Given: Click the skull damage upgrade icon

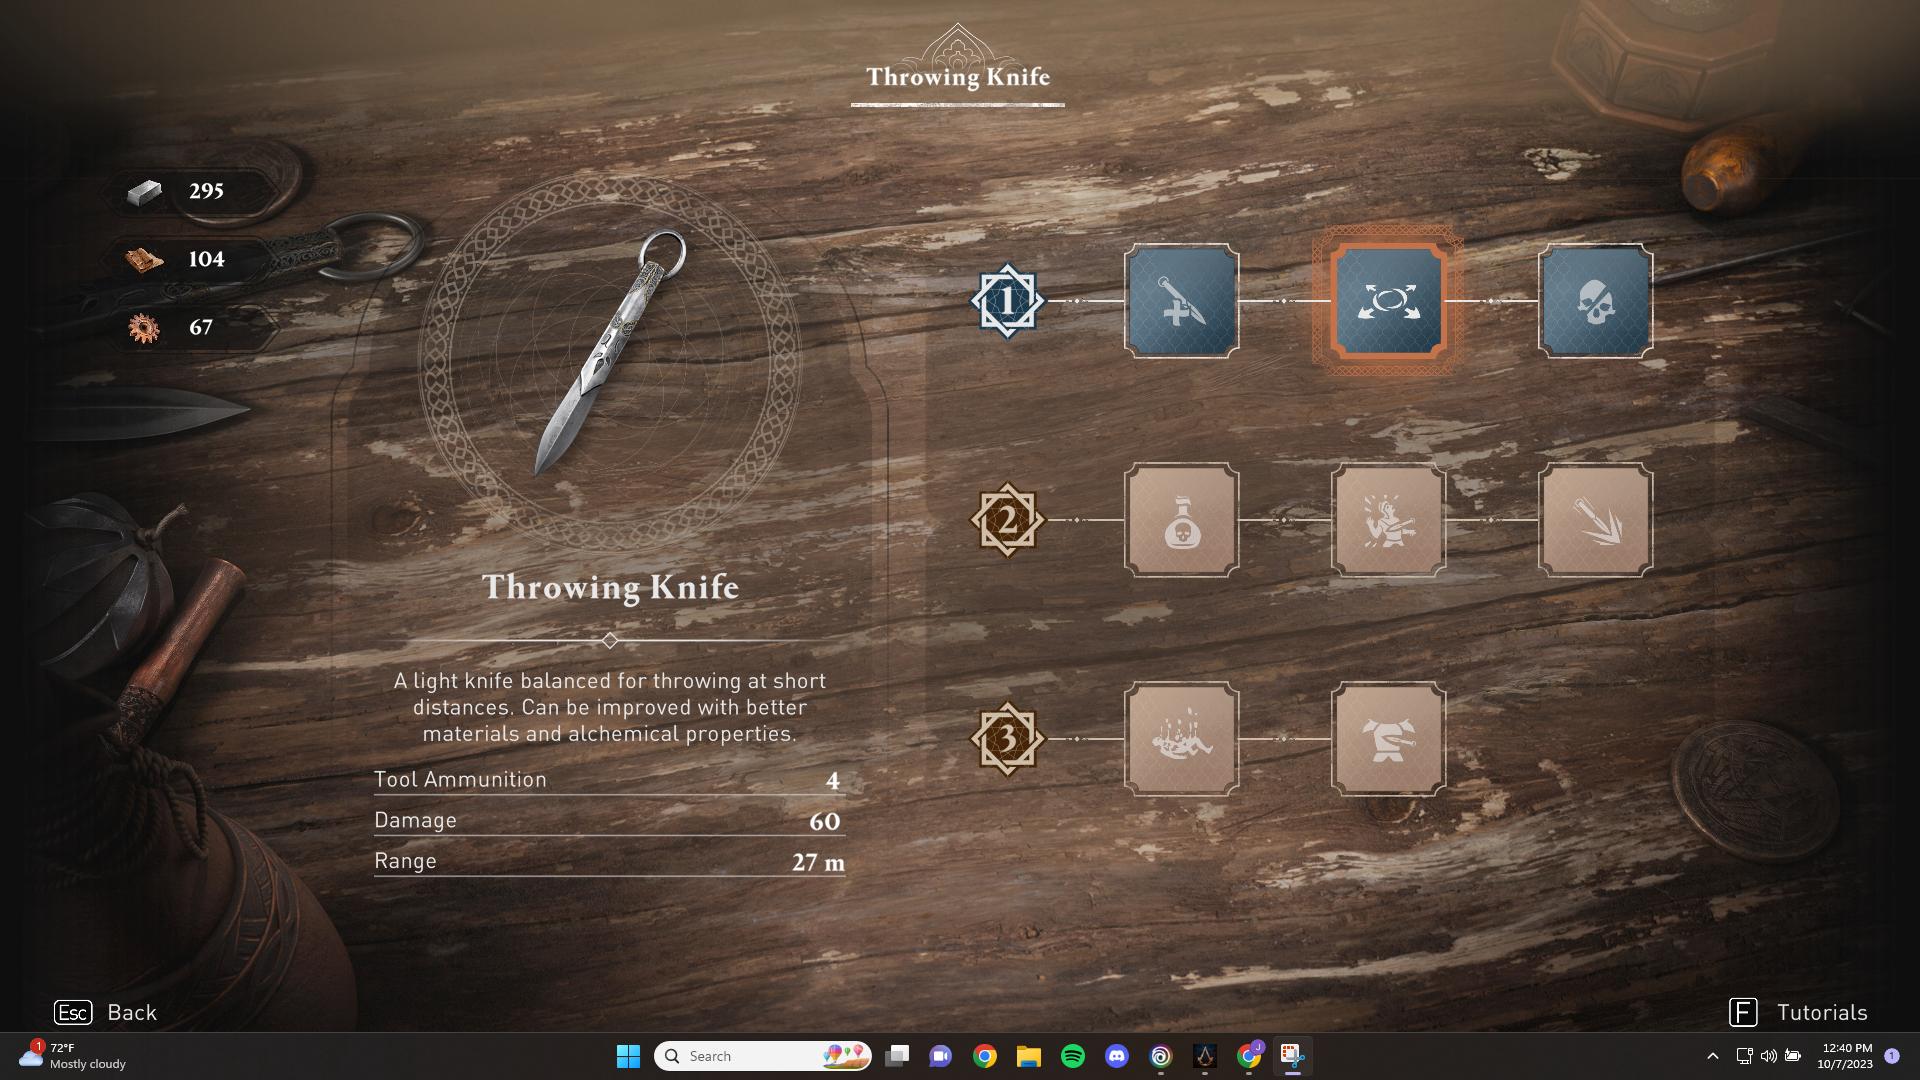Looking at the screenshot, I should pos(1594,301).
